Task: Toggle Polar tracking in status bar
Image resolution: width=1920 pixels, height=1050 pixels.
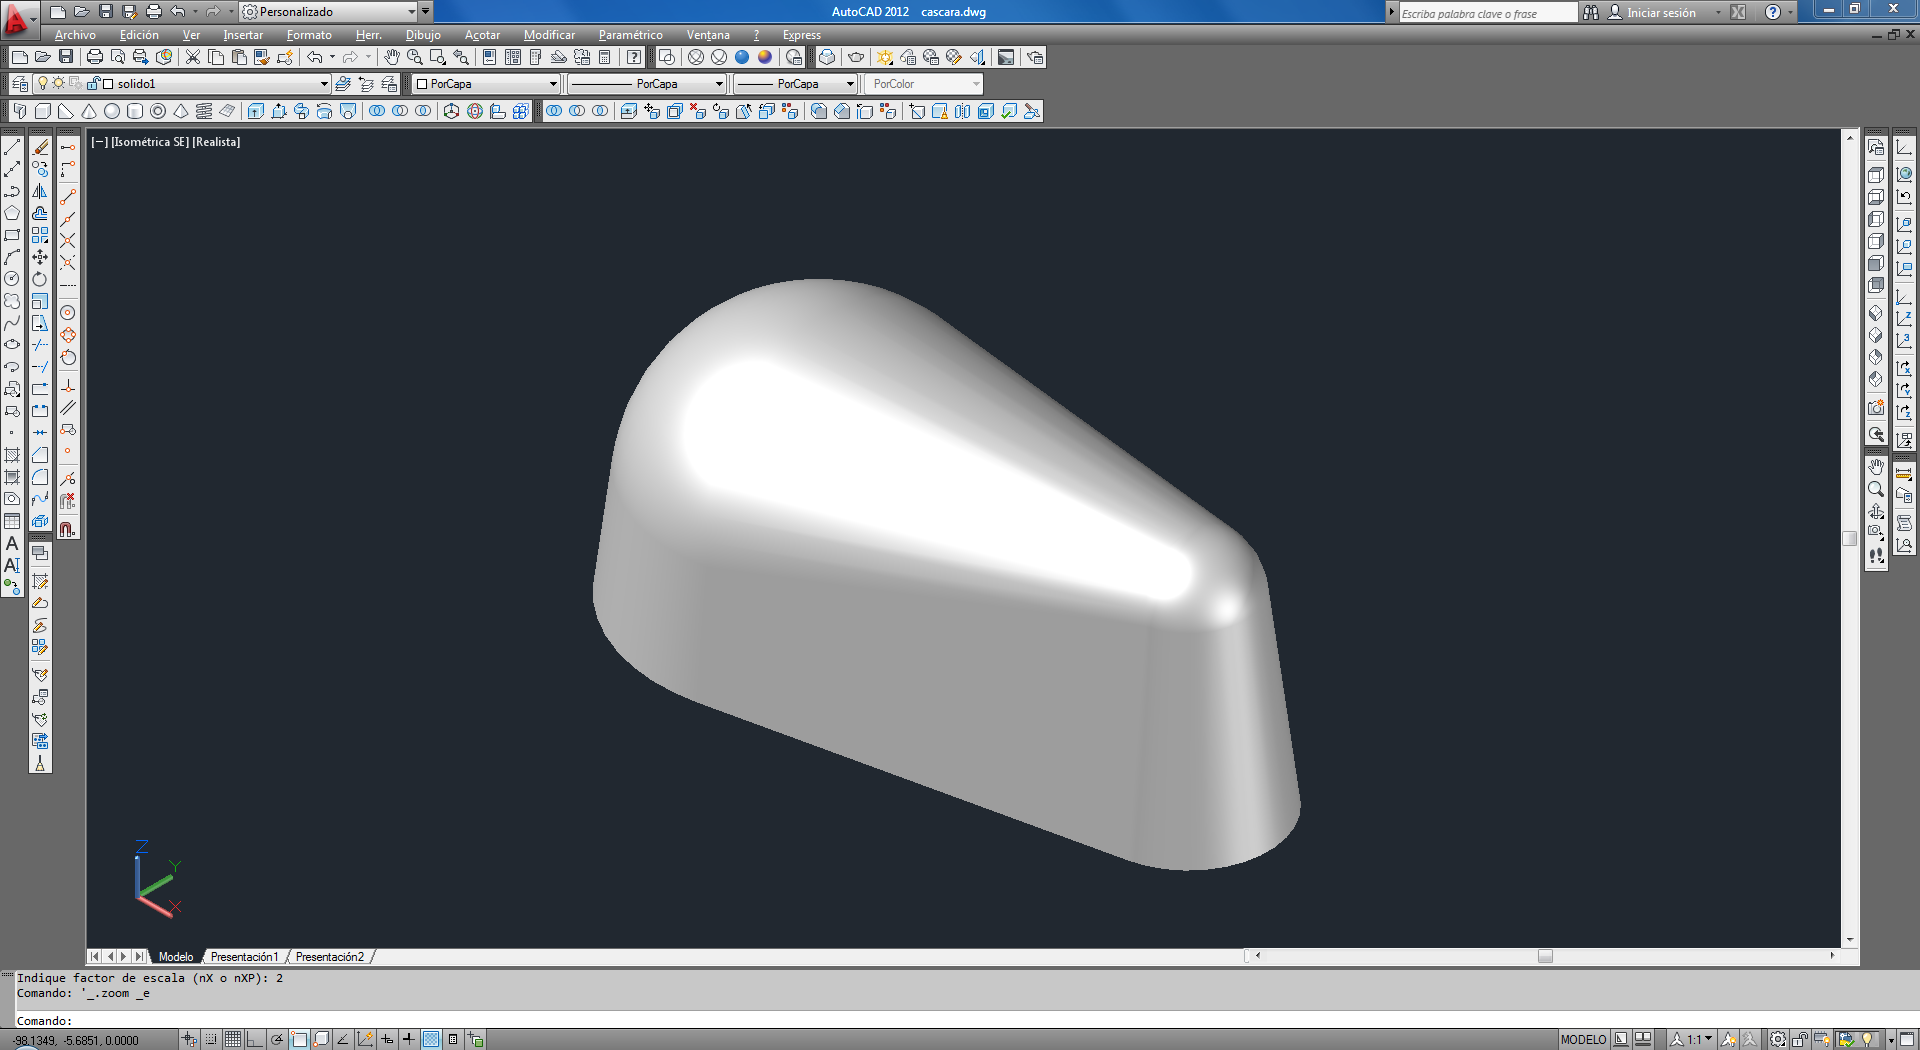Action: point(277,1039)
